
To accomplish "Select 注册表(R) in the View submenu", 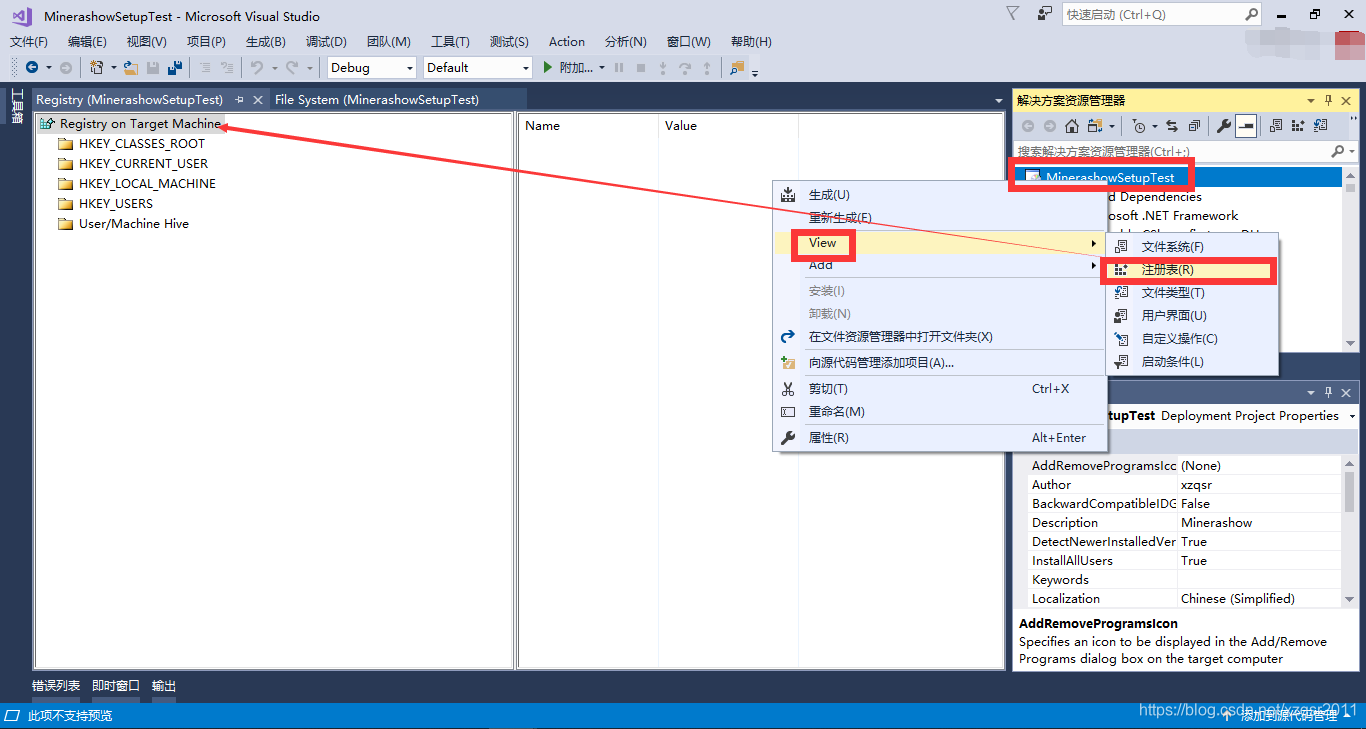I will (x=1191, y=270).
